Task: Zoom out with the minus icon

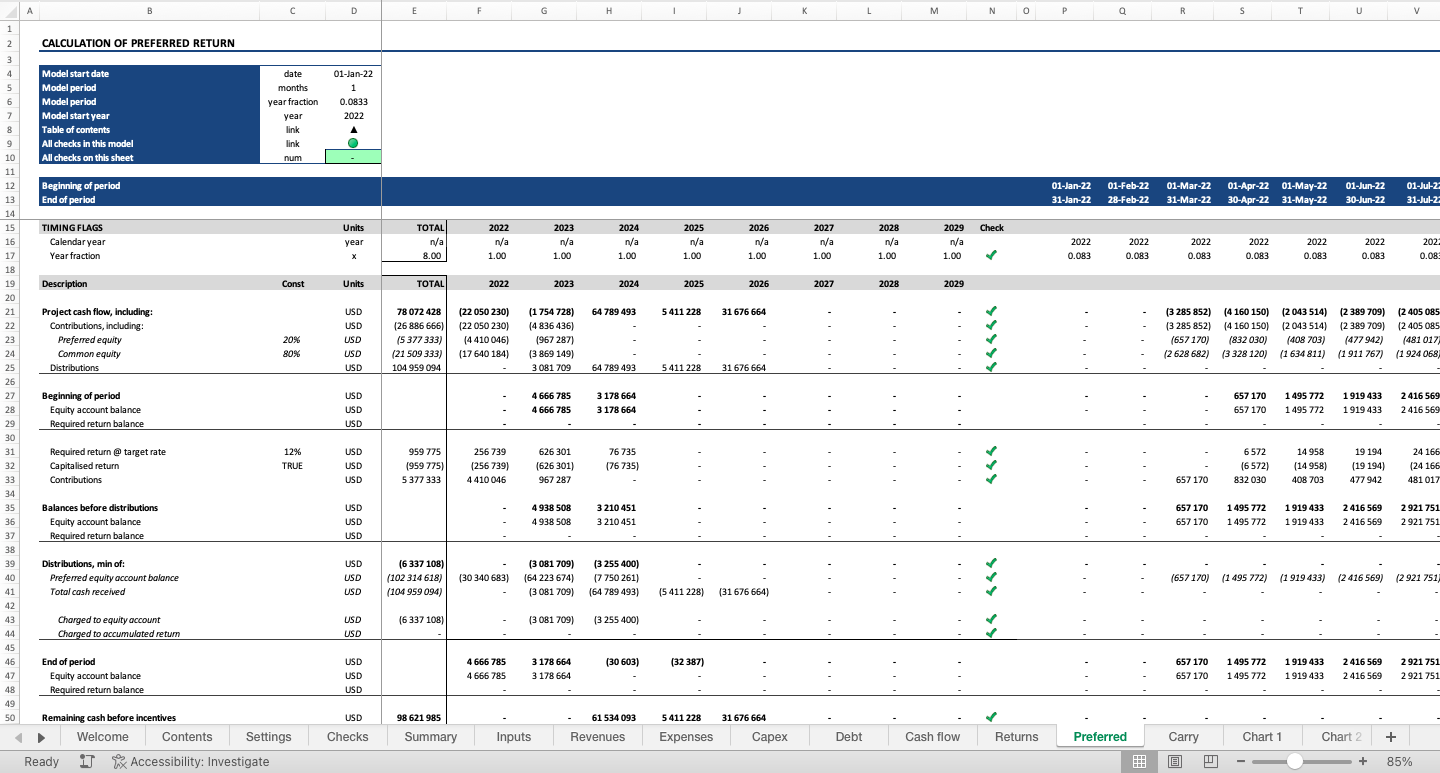Action: (x=1241, y=761)
